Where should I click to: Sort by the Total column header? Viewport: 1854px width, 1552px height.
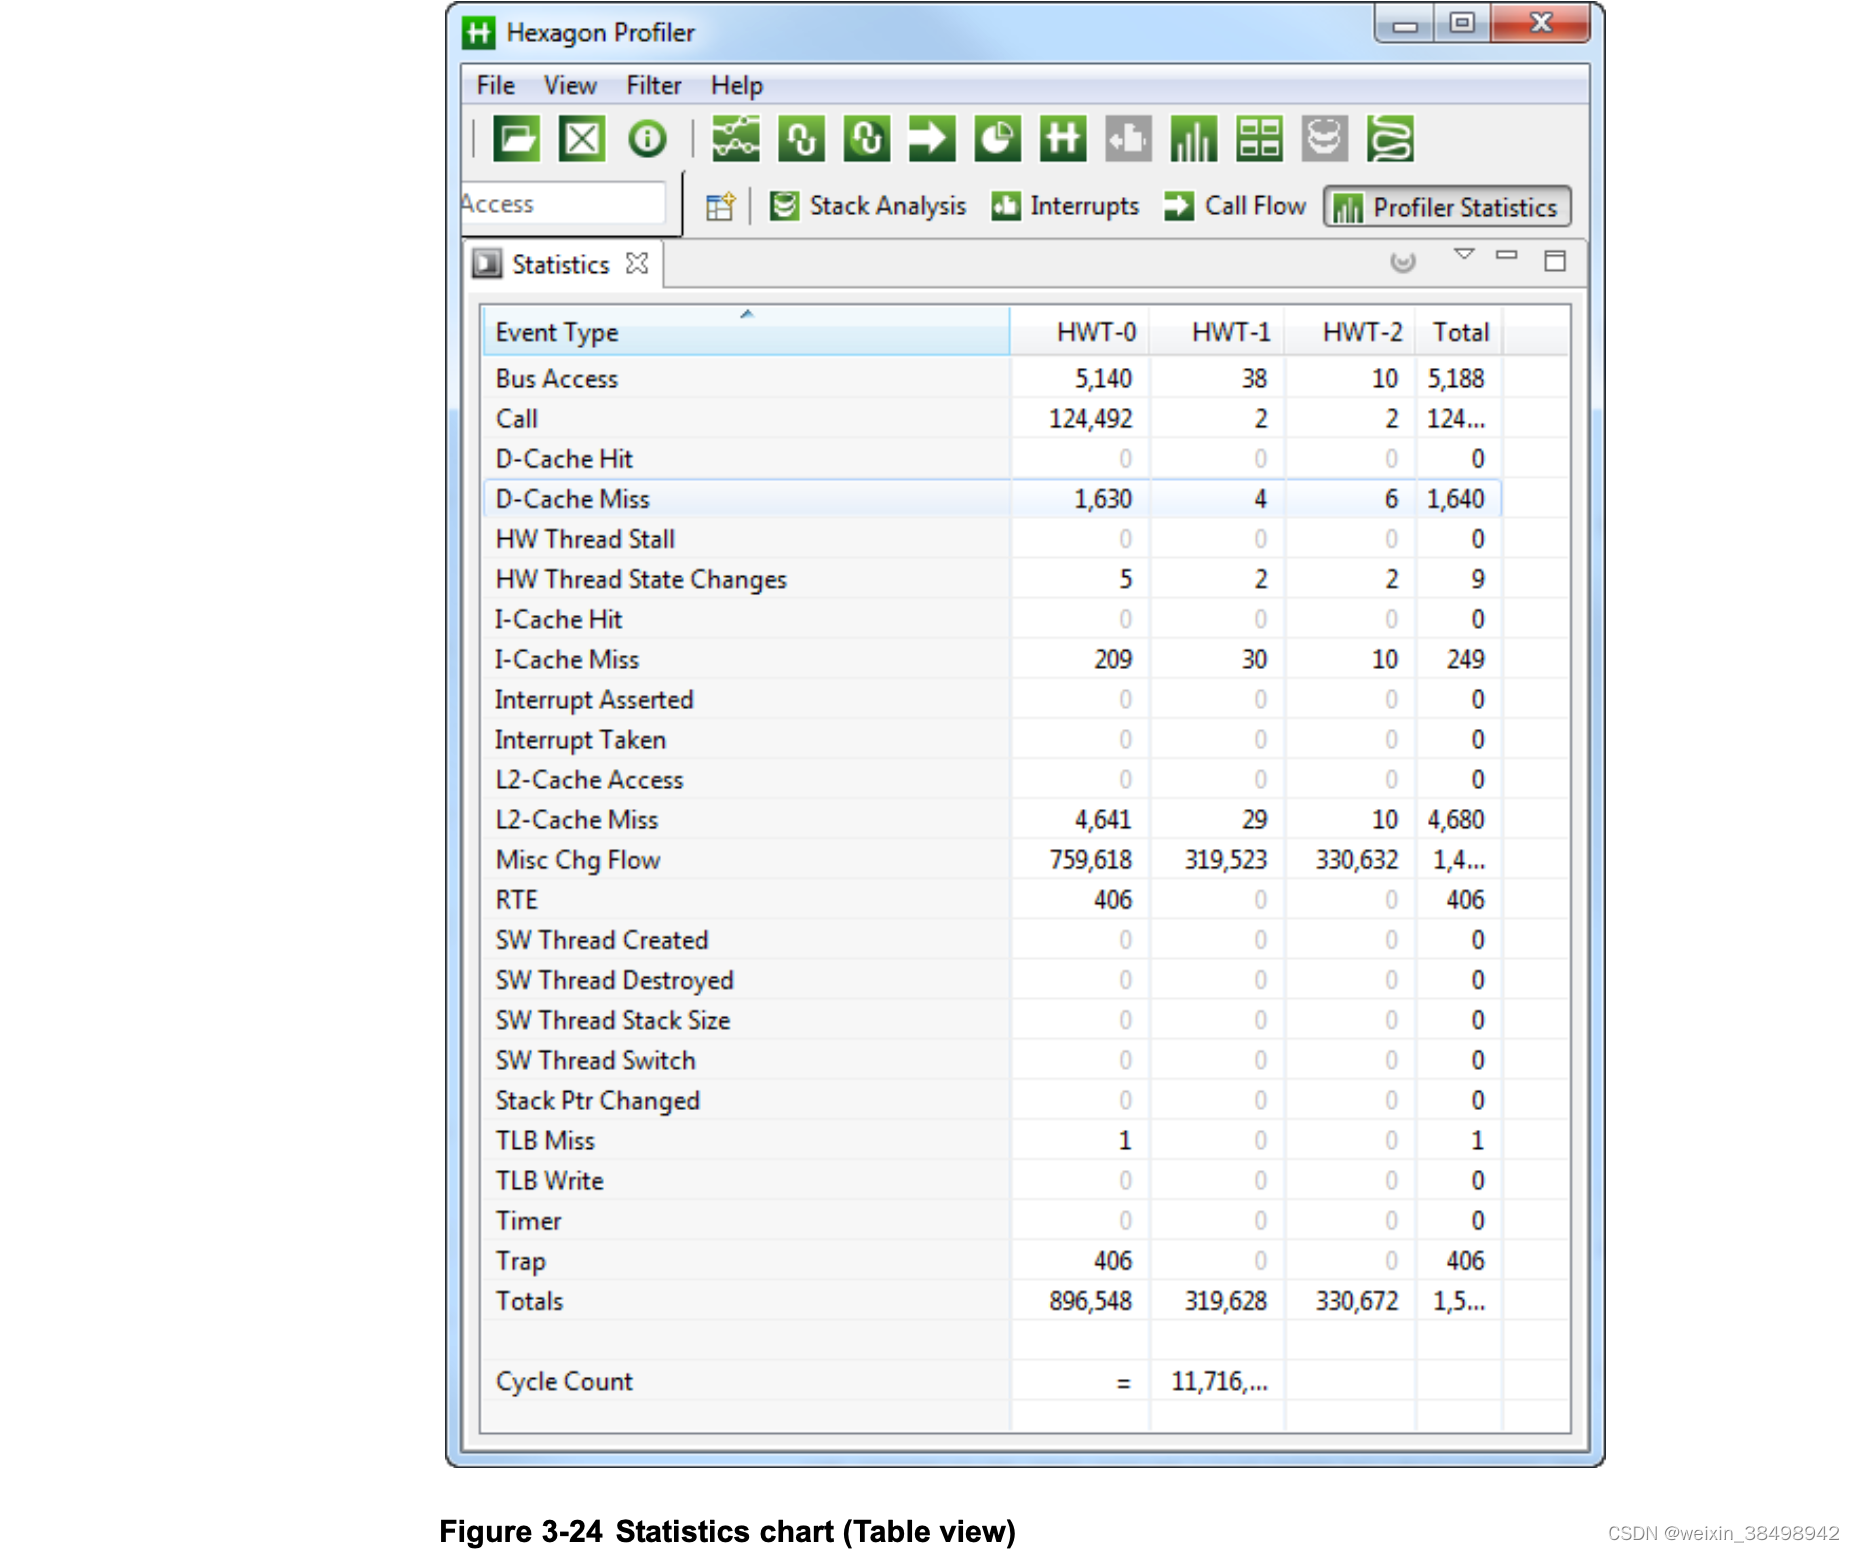coord(1460,332)
